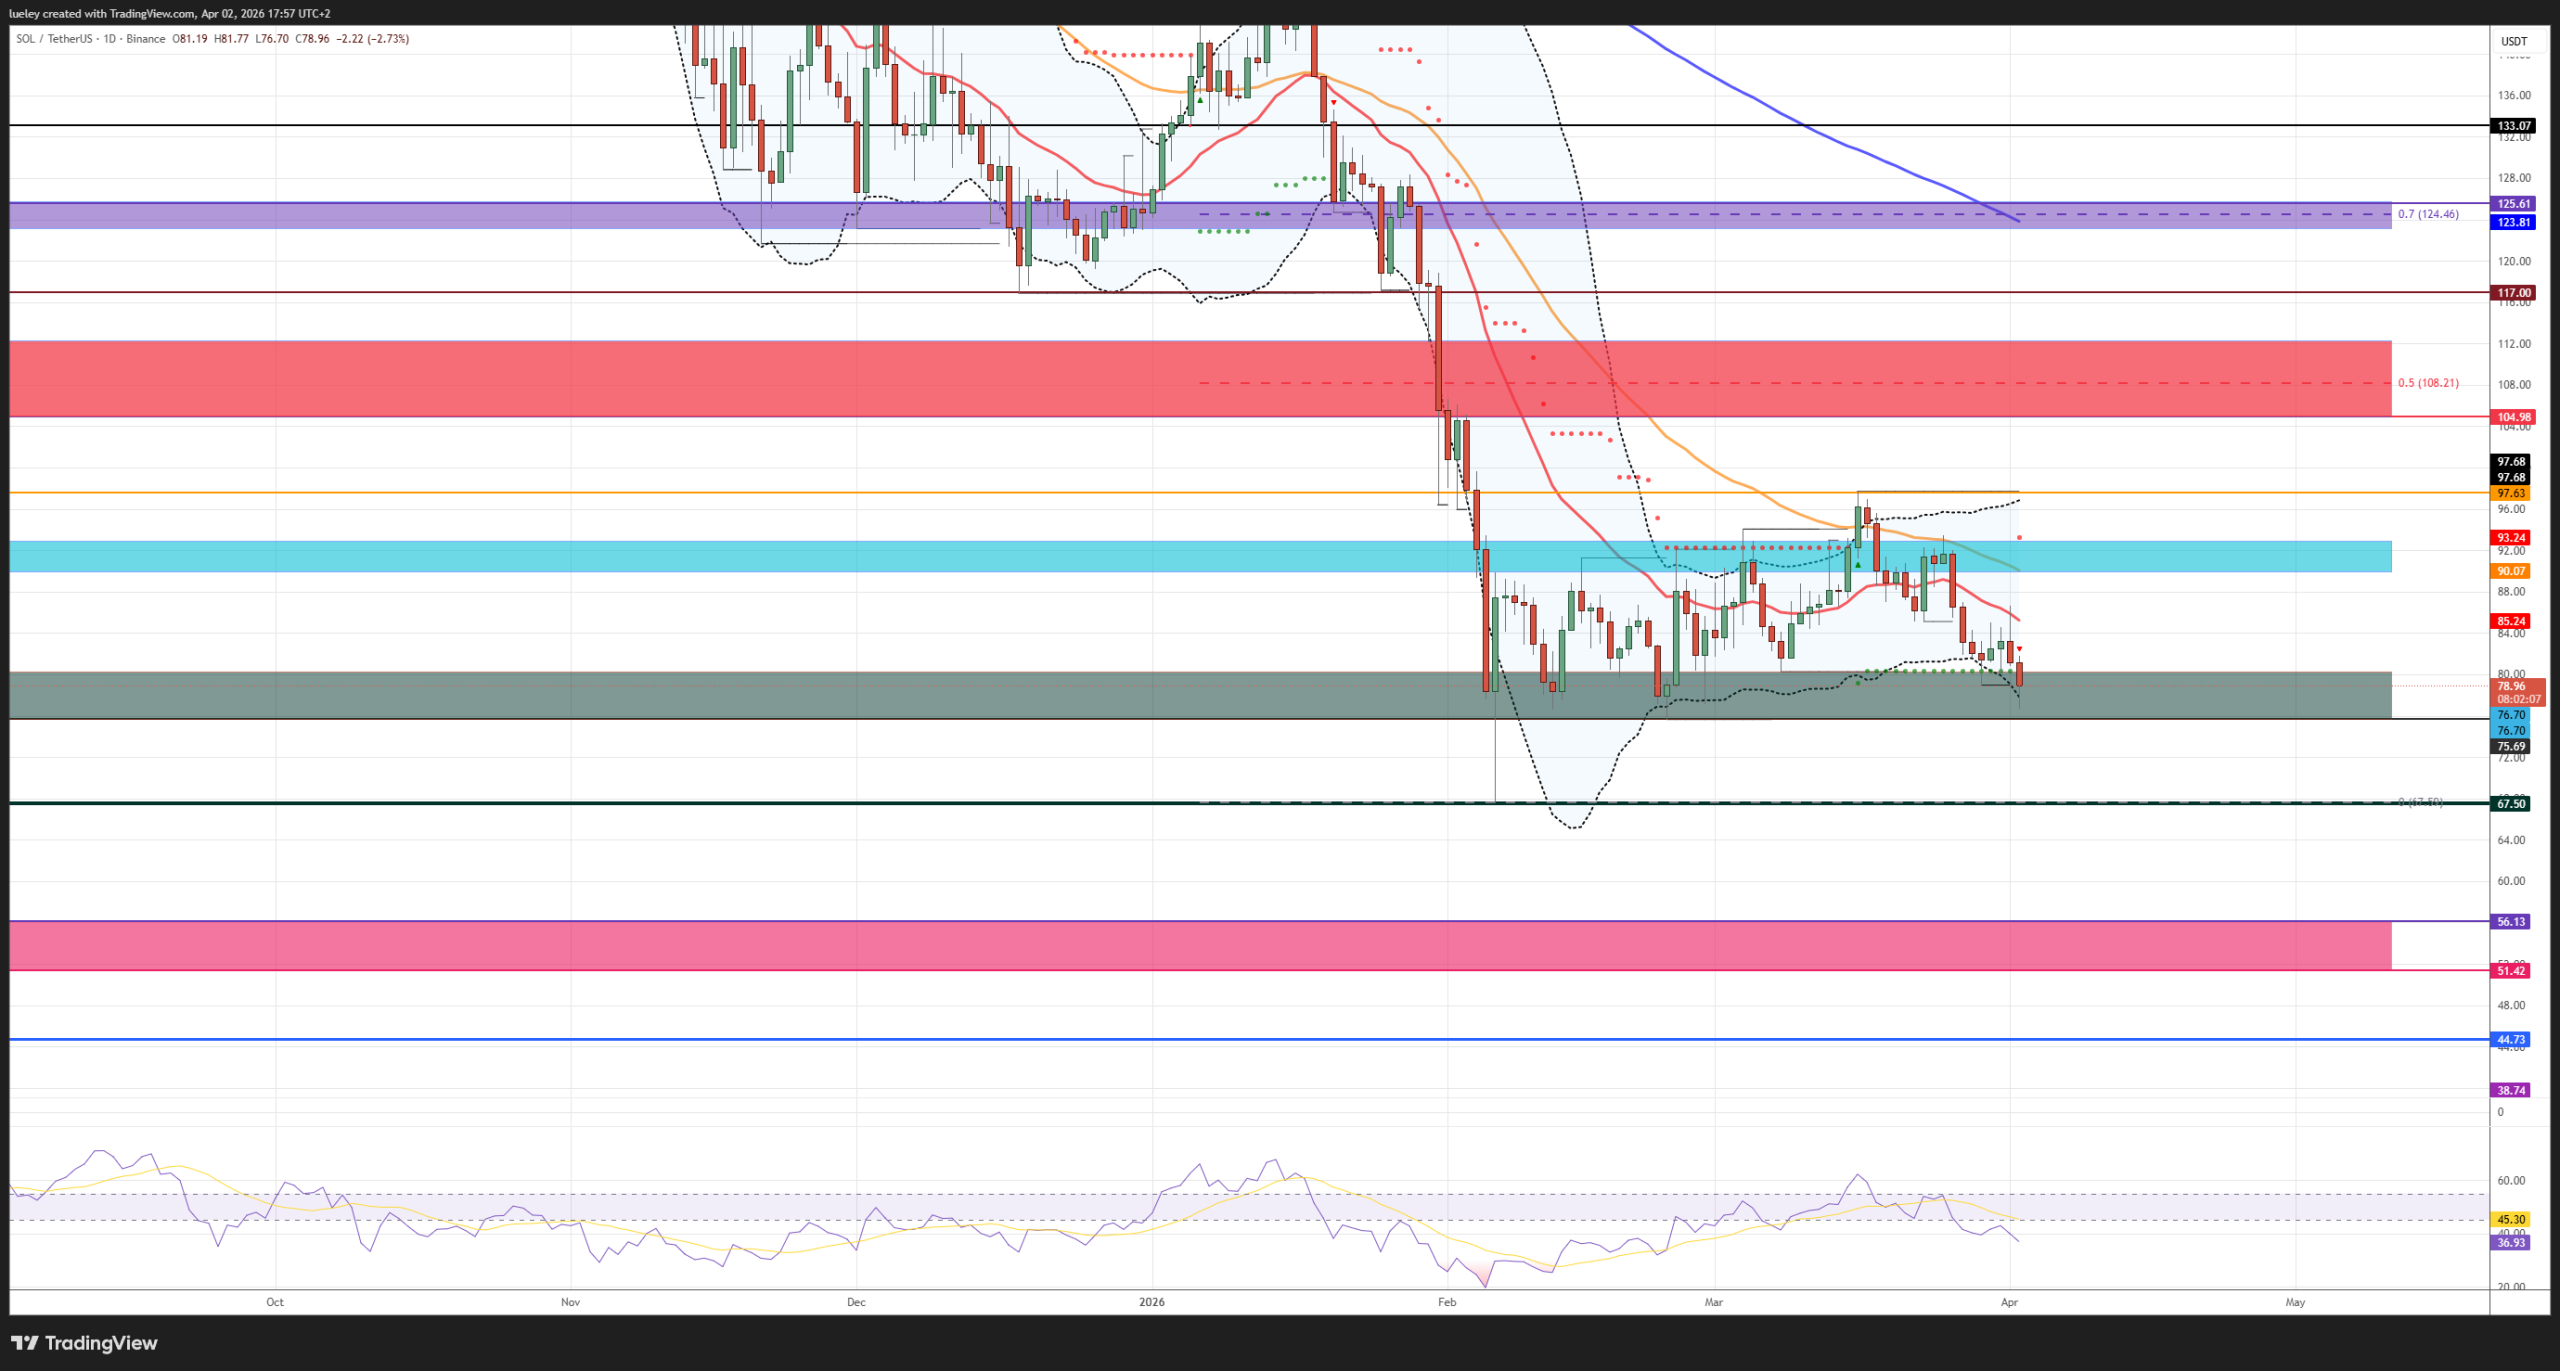Click the 97.63 orange price label

[2511, 493]
